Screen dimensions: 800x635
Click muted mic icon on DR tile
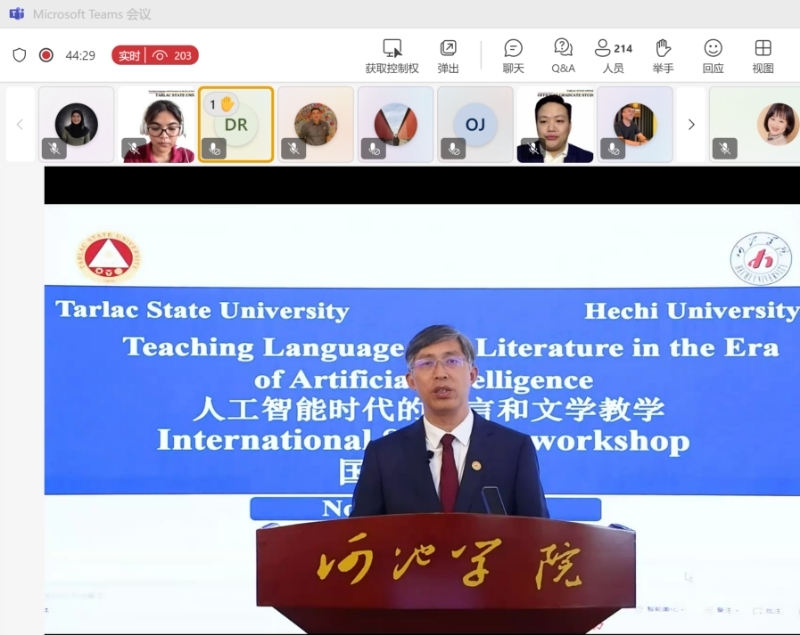pos(213,149)
